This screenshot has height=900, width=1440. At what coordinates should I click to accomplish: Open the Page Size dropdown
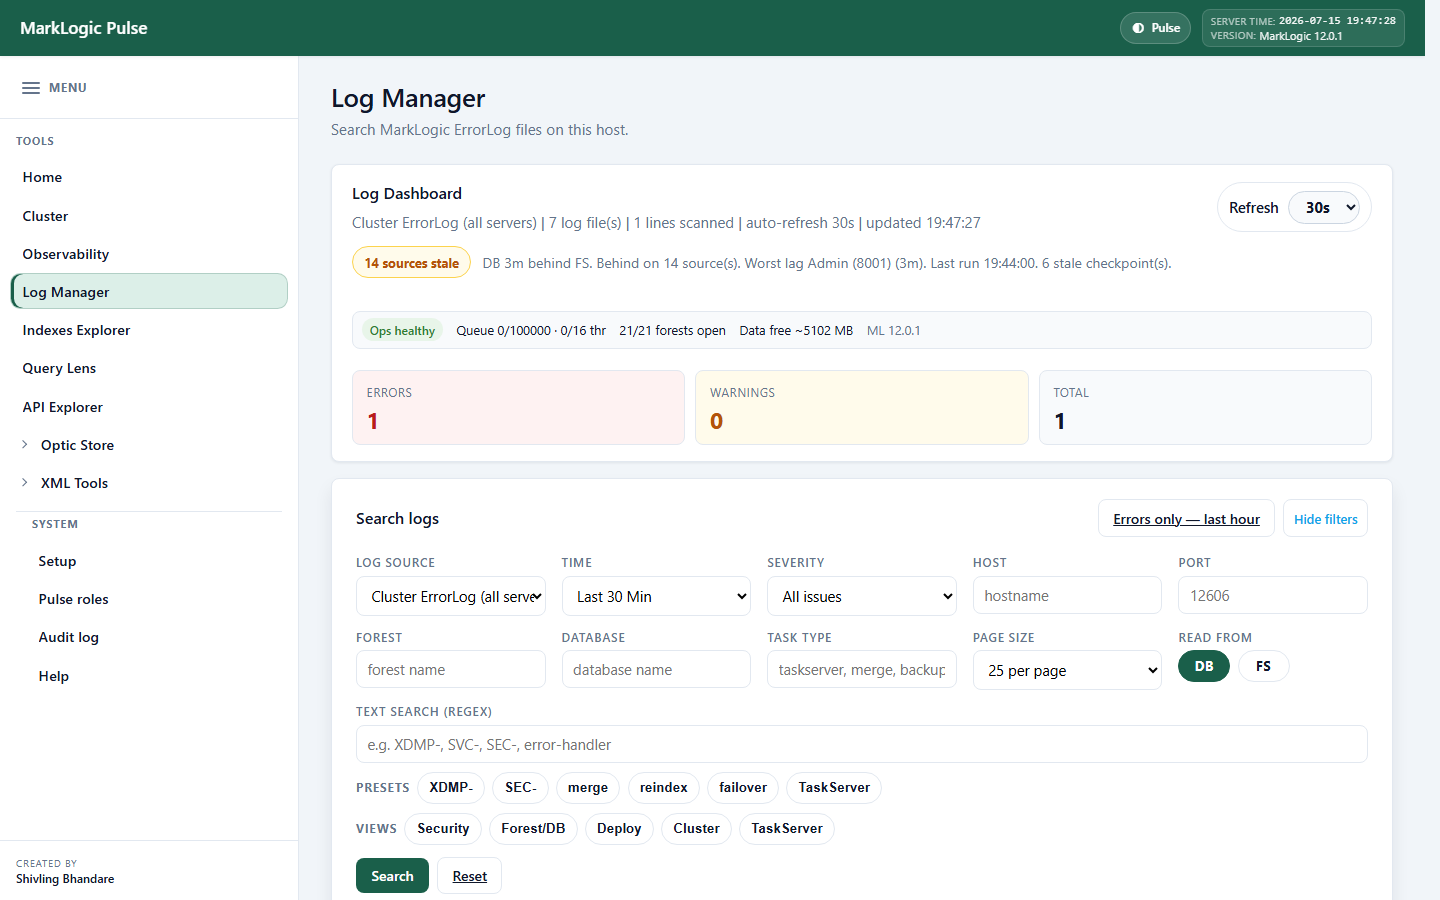[x=1067, y=670]
